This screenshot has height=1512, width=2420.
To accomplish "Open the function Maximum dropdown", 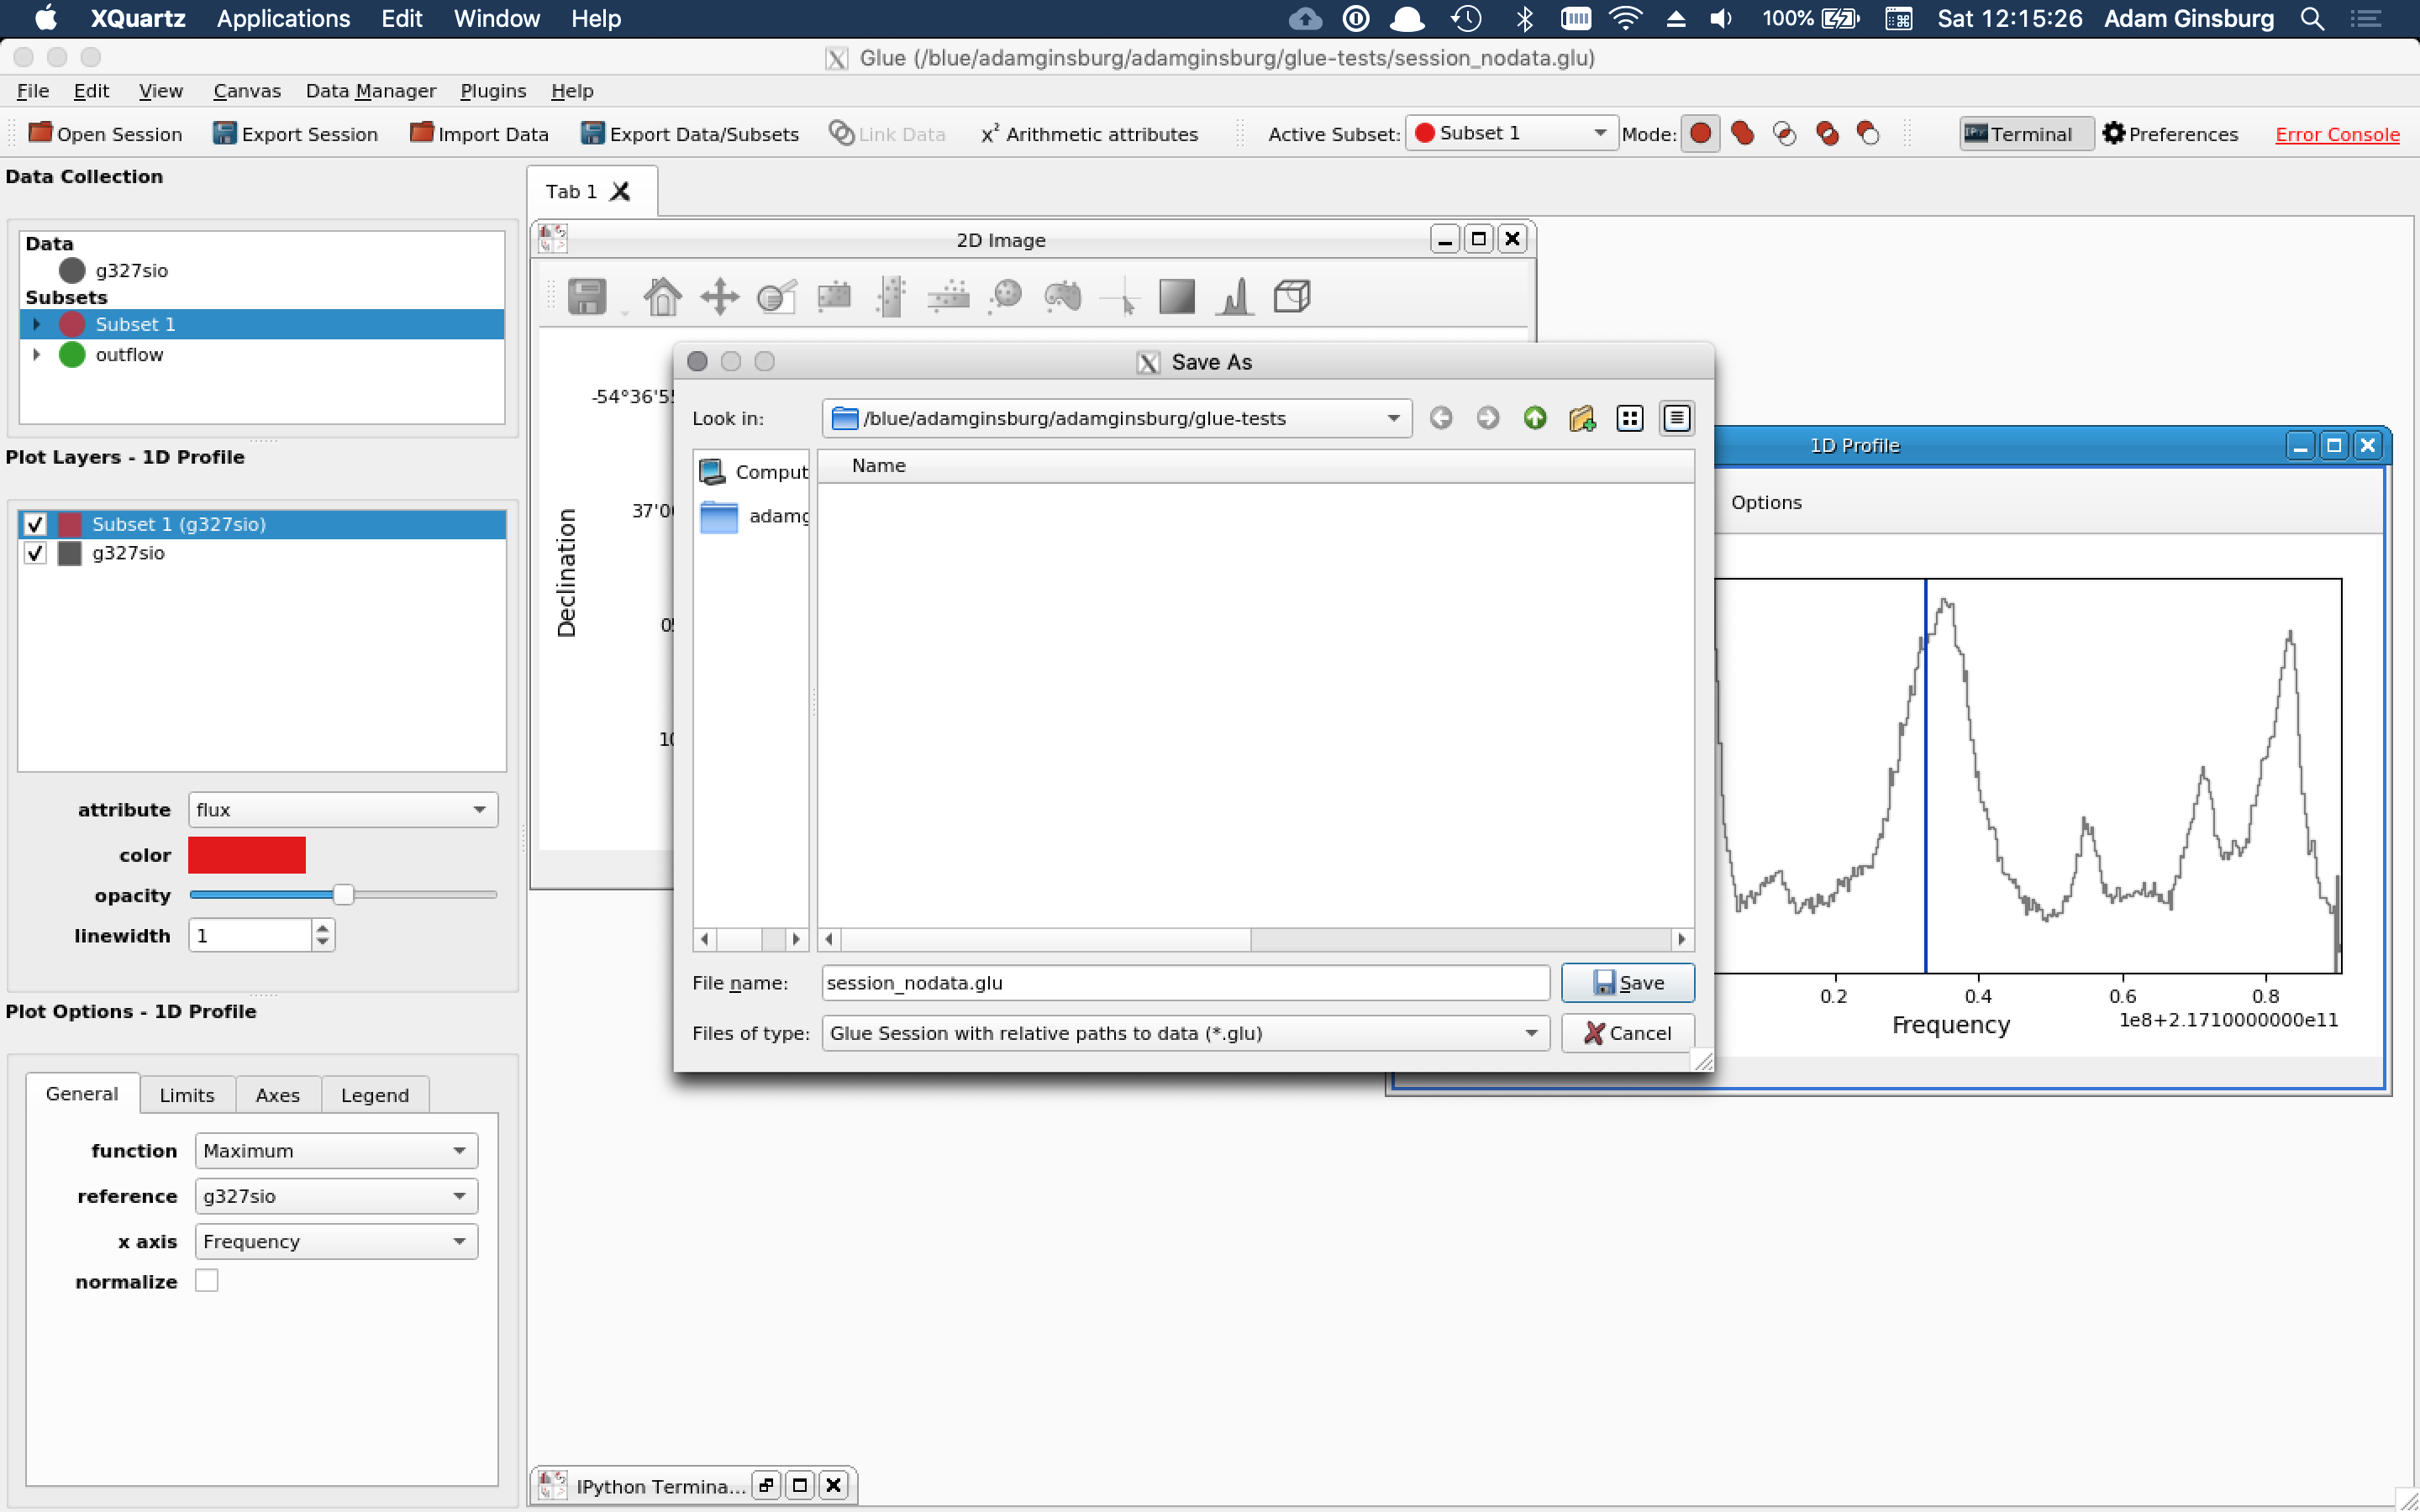I will [336, 1151].
